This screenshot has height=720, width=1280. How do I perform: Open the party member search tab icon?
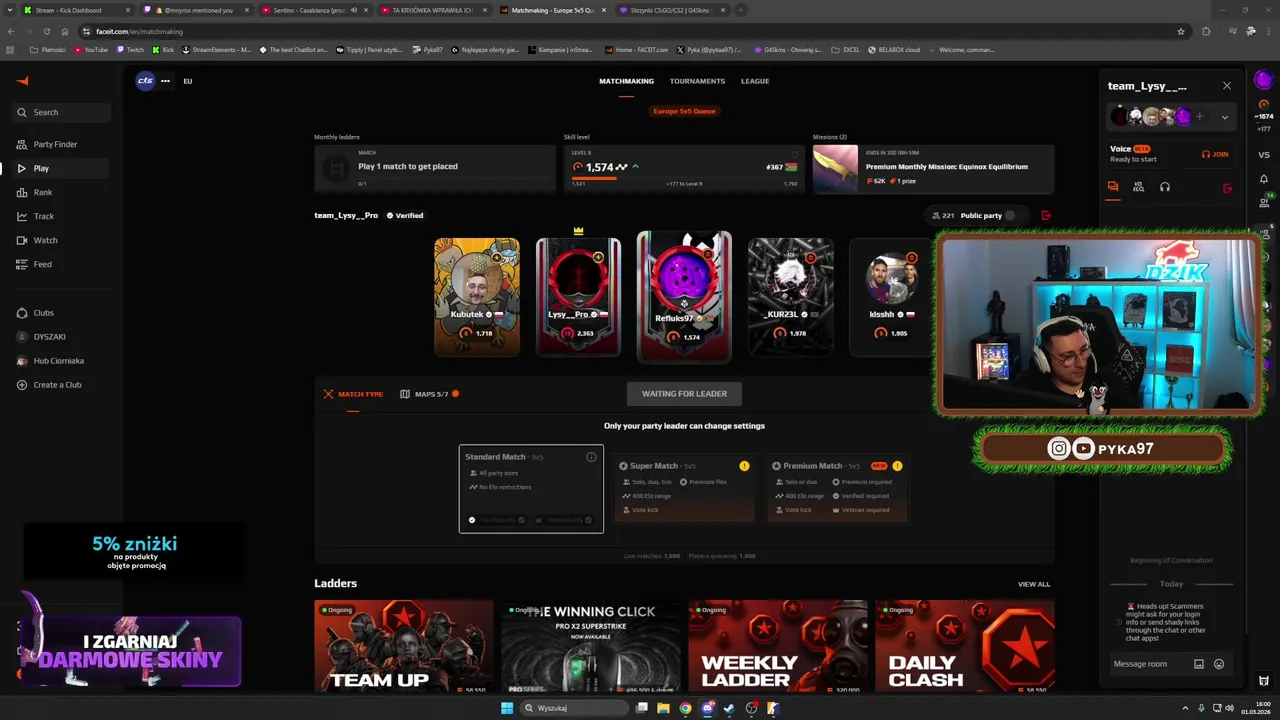click(x=1138, y=187)
